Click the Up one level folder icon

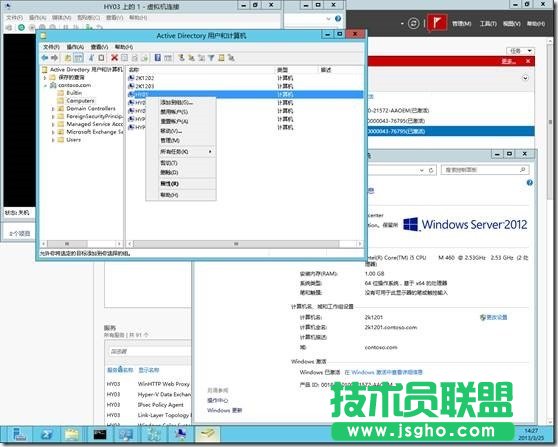68,58
